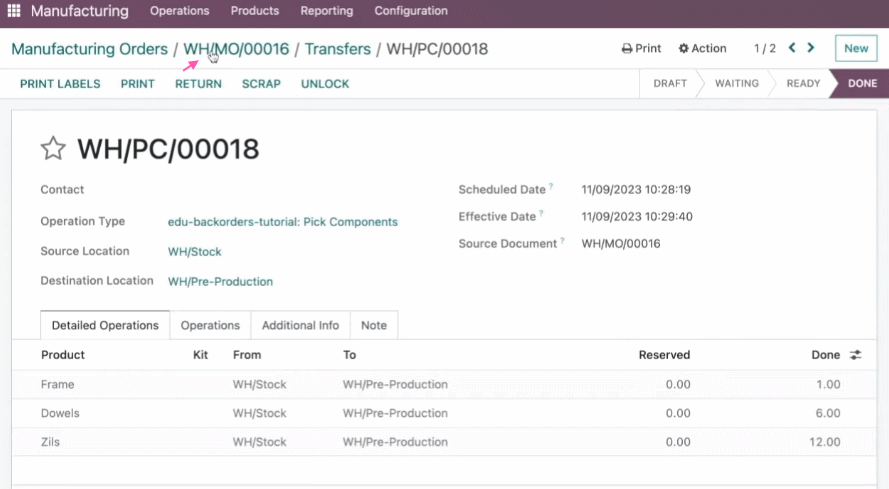Image resolution: width=889 pixels, height=489 pixels.
Task: Open column settings adjust icon in table header
Action: pos(856,355)
